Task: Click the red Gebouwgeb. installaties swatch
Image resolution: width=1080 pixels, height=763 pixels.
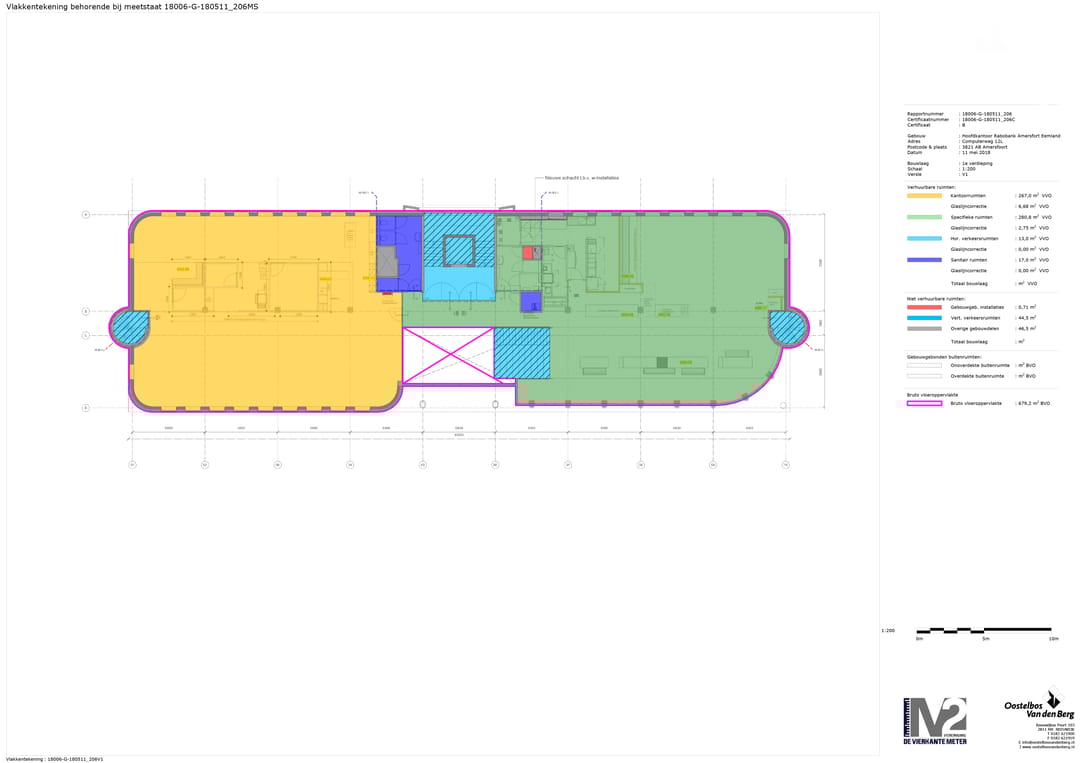Action: click(x=924, y=307)
